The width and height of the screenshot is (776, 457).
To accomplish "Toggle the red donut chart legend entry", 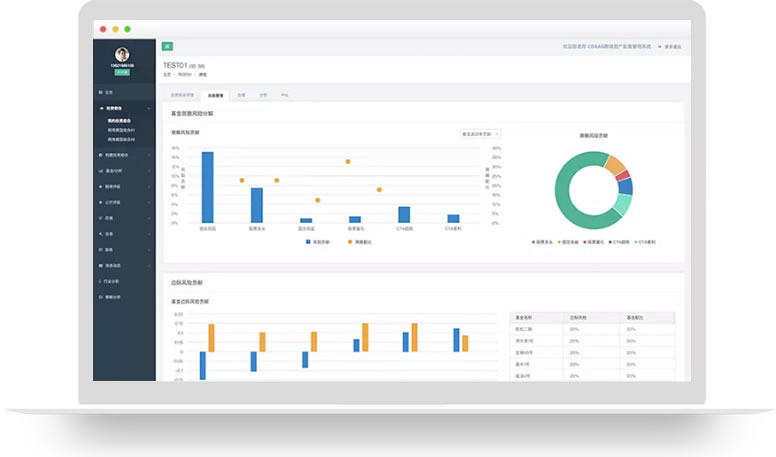I will (x=594, y=242).
